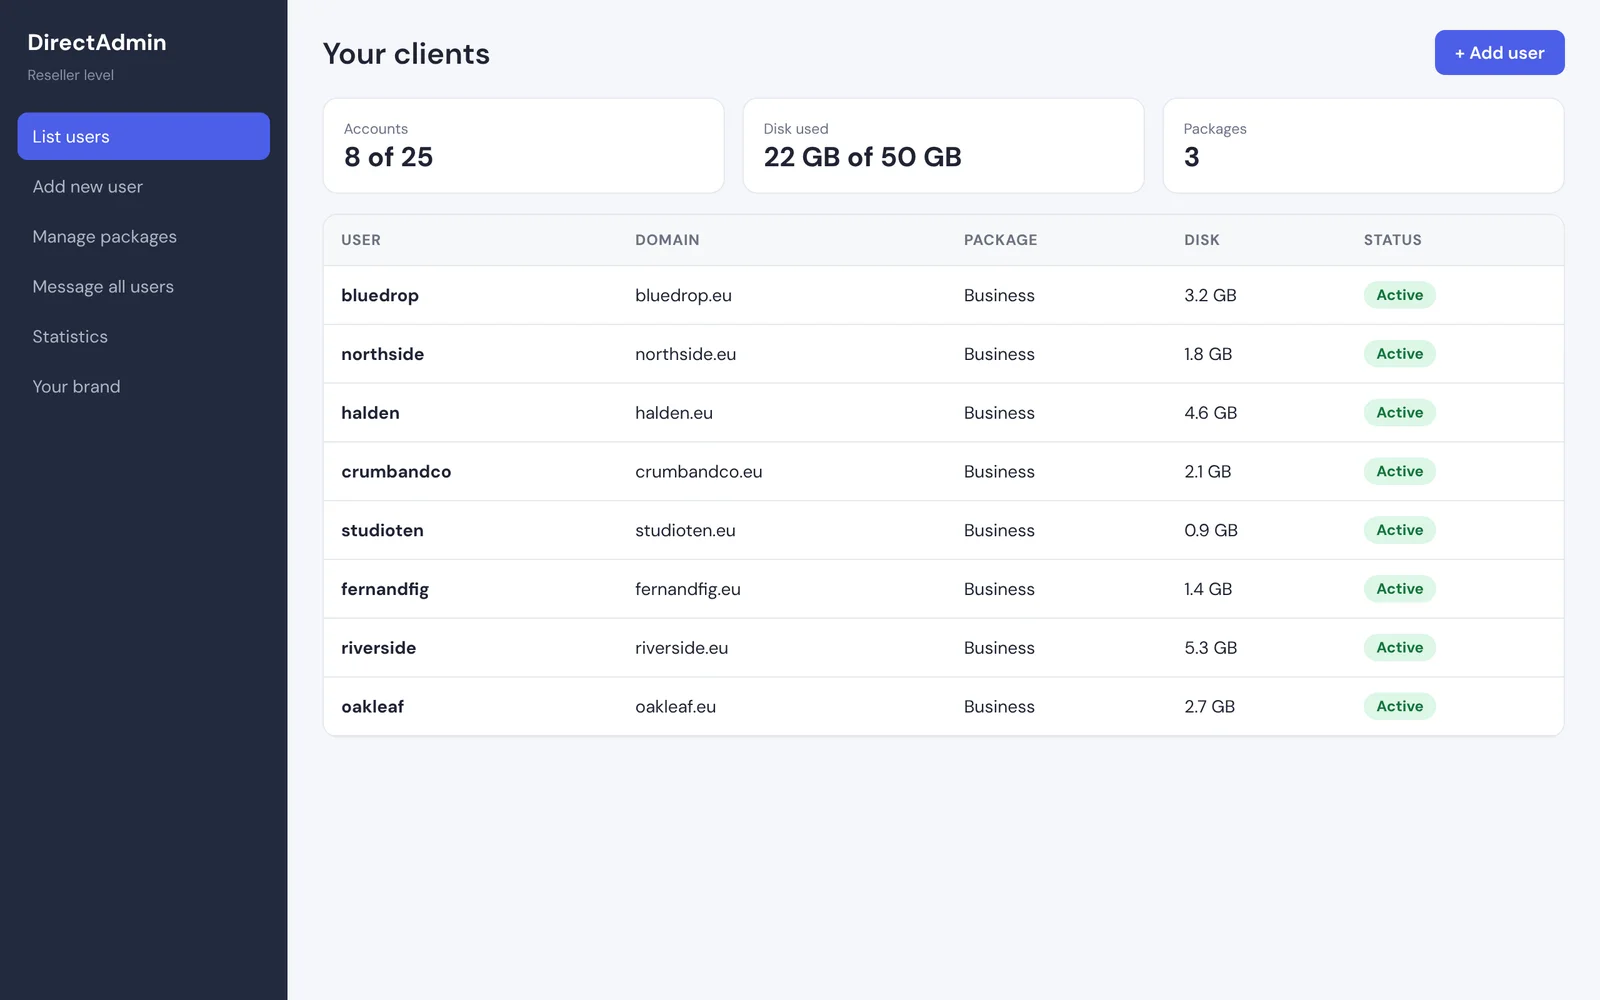Click the DirectAdmin logo text
Image resolution: width=1600 pixels, height=1000 pixels.
tap(97, 42)
